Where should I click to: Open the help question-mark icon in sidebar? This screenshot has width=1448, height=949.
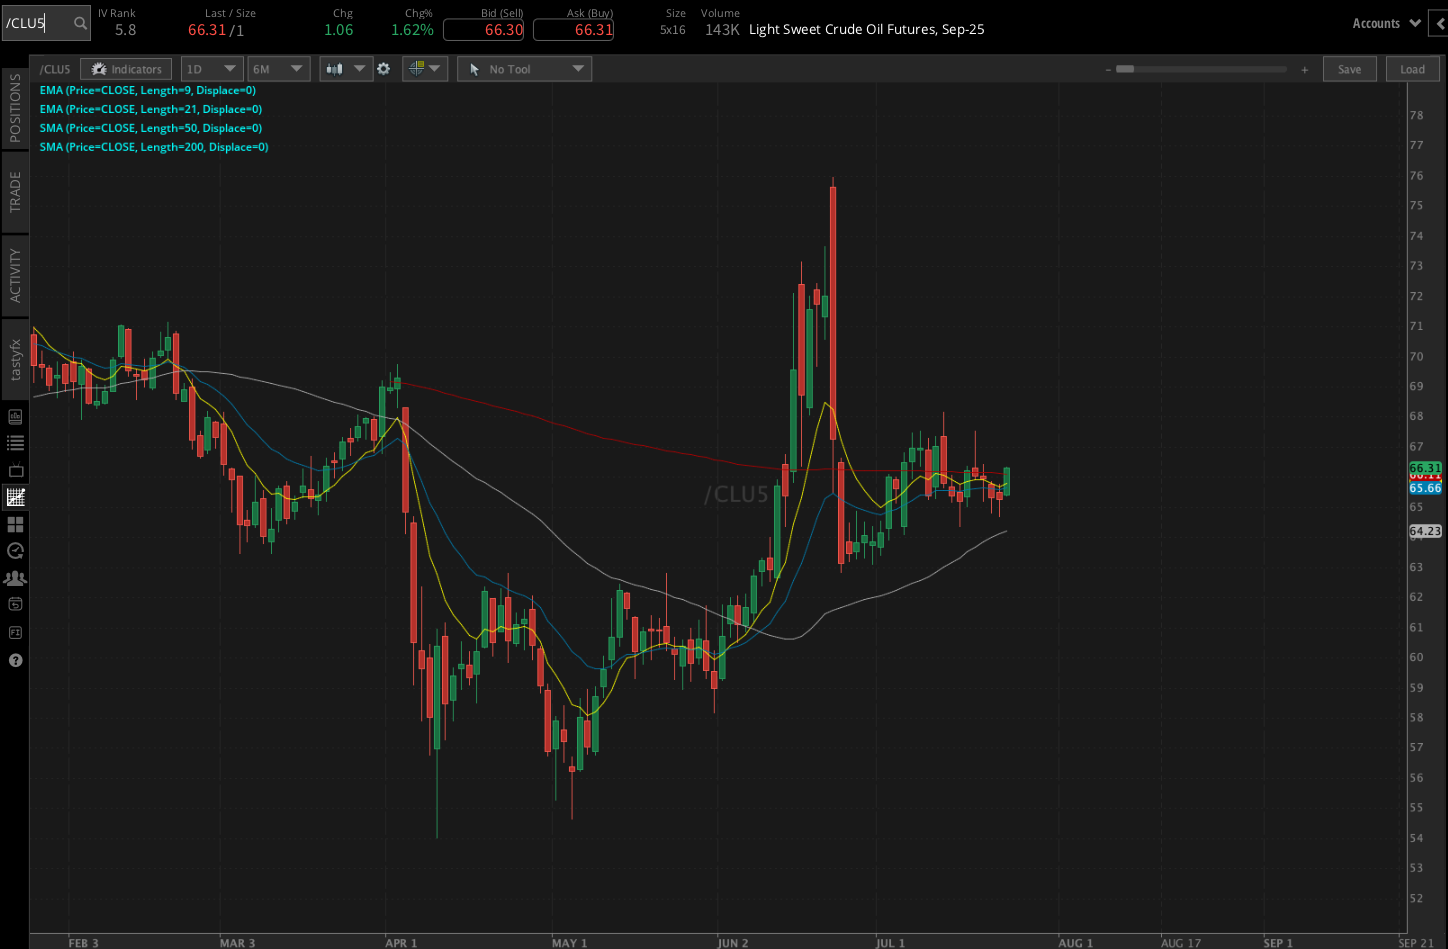tap(15, 660)
